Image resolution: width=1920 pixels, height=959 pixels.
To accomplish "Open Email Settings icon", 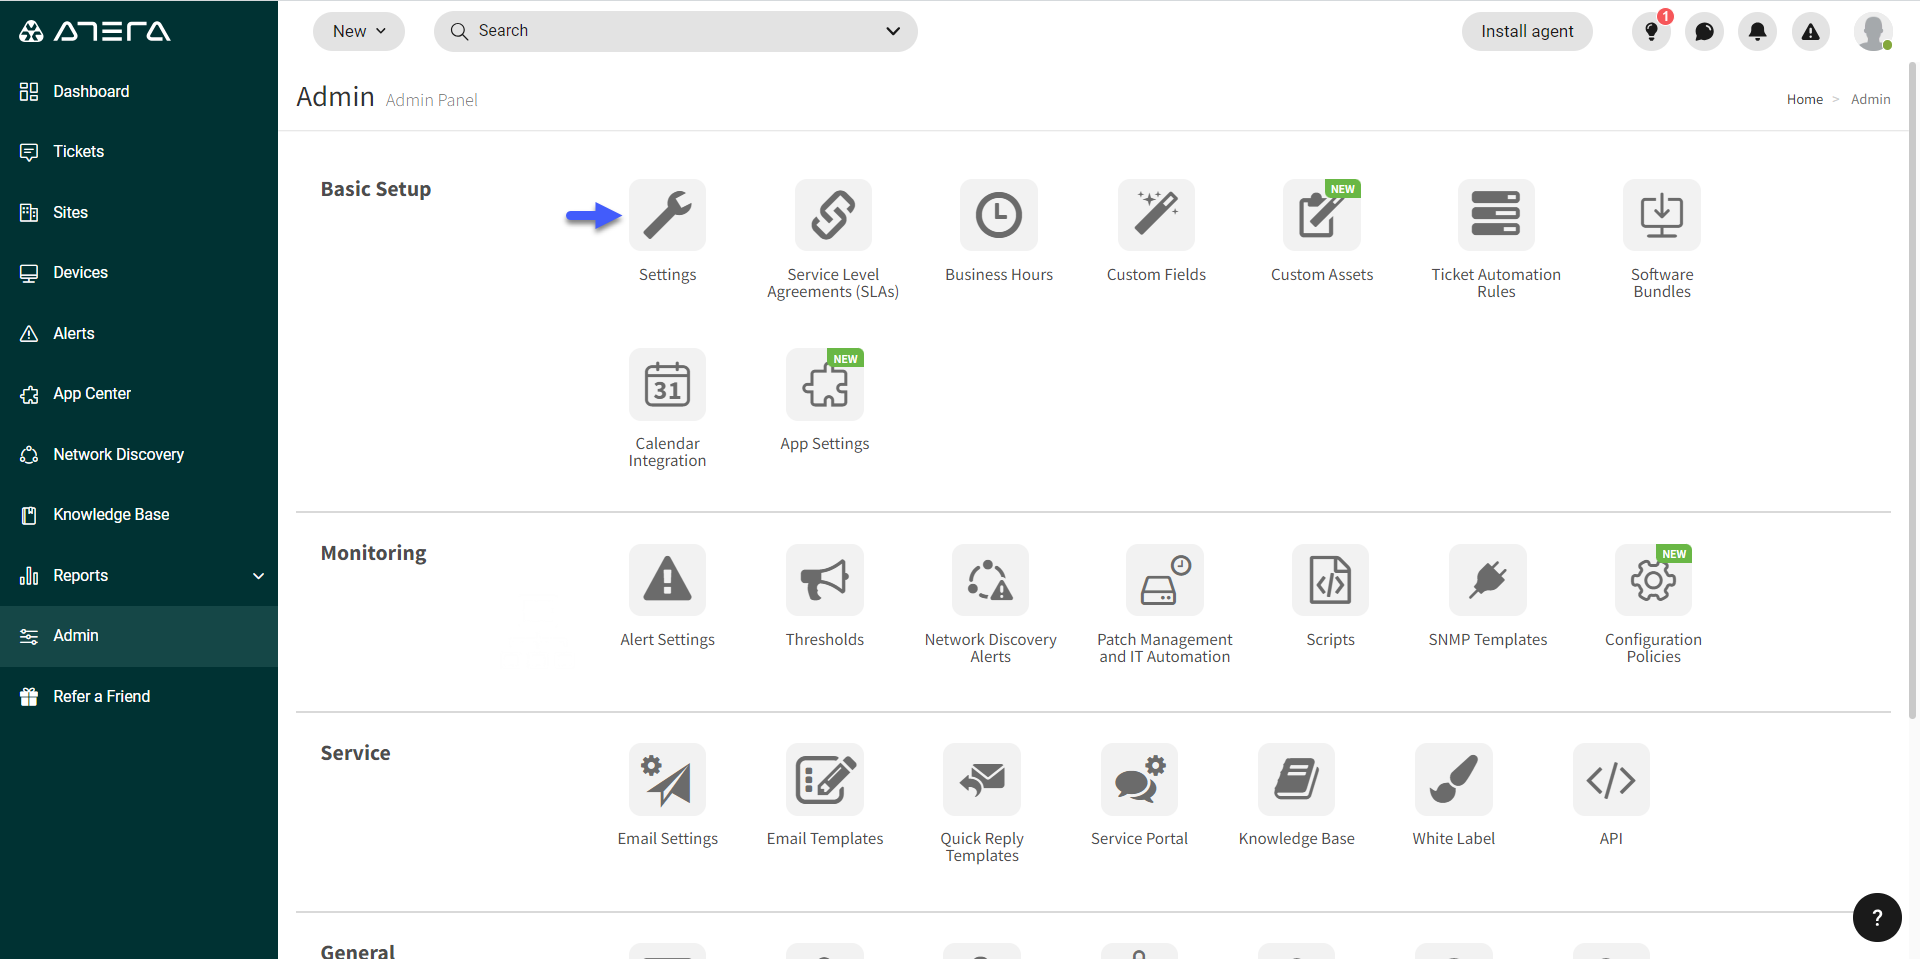I will (667, 779).
